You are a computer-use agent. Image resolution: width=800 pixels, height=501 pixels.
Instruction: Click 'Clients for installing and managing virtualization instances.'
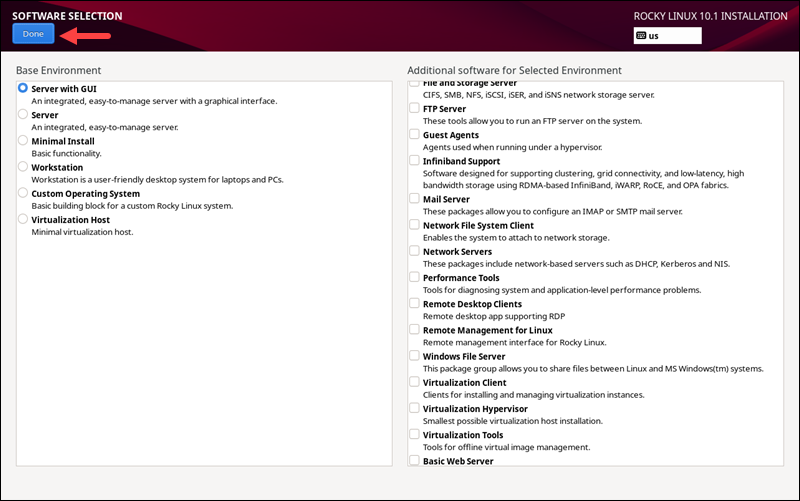(x=534, y=395)
